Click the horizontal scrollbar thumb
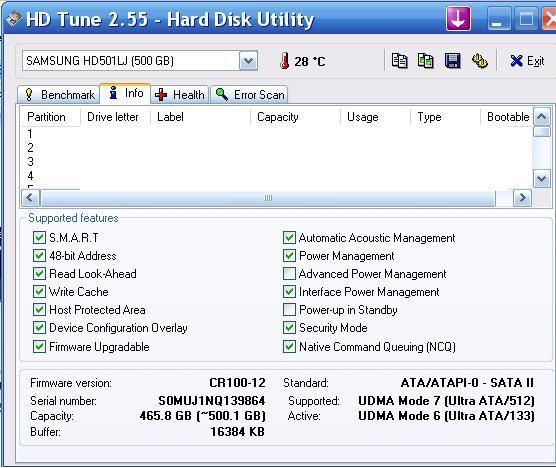The height and width of the screenshot is (468, 556). tap(268, 198)
